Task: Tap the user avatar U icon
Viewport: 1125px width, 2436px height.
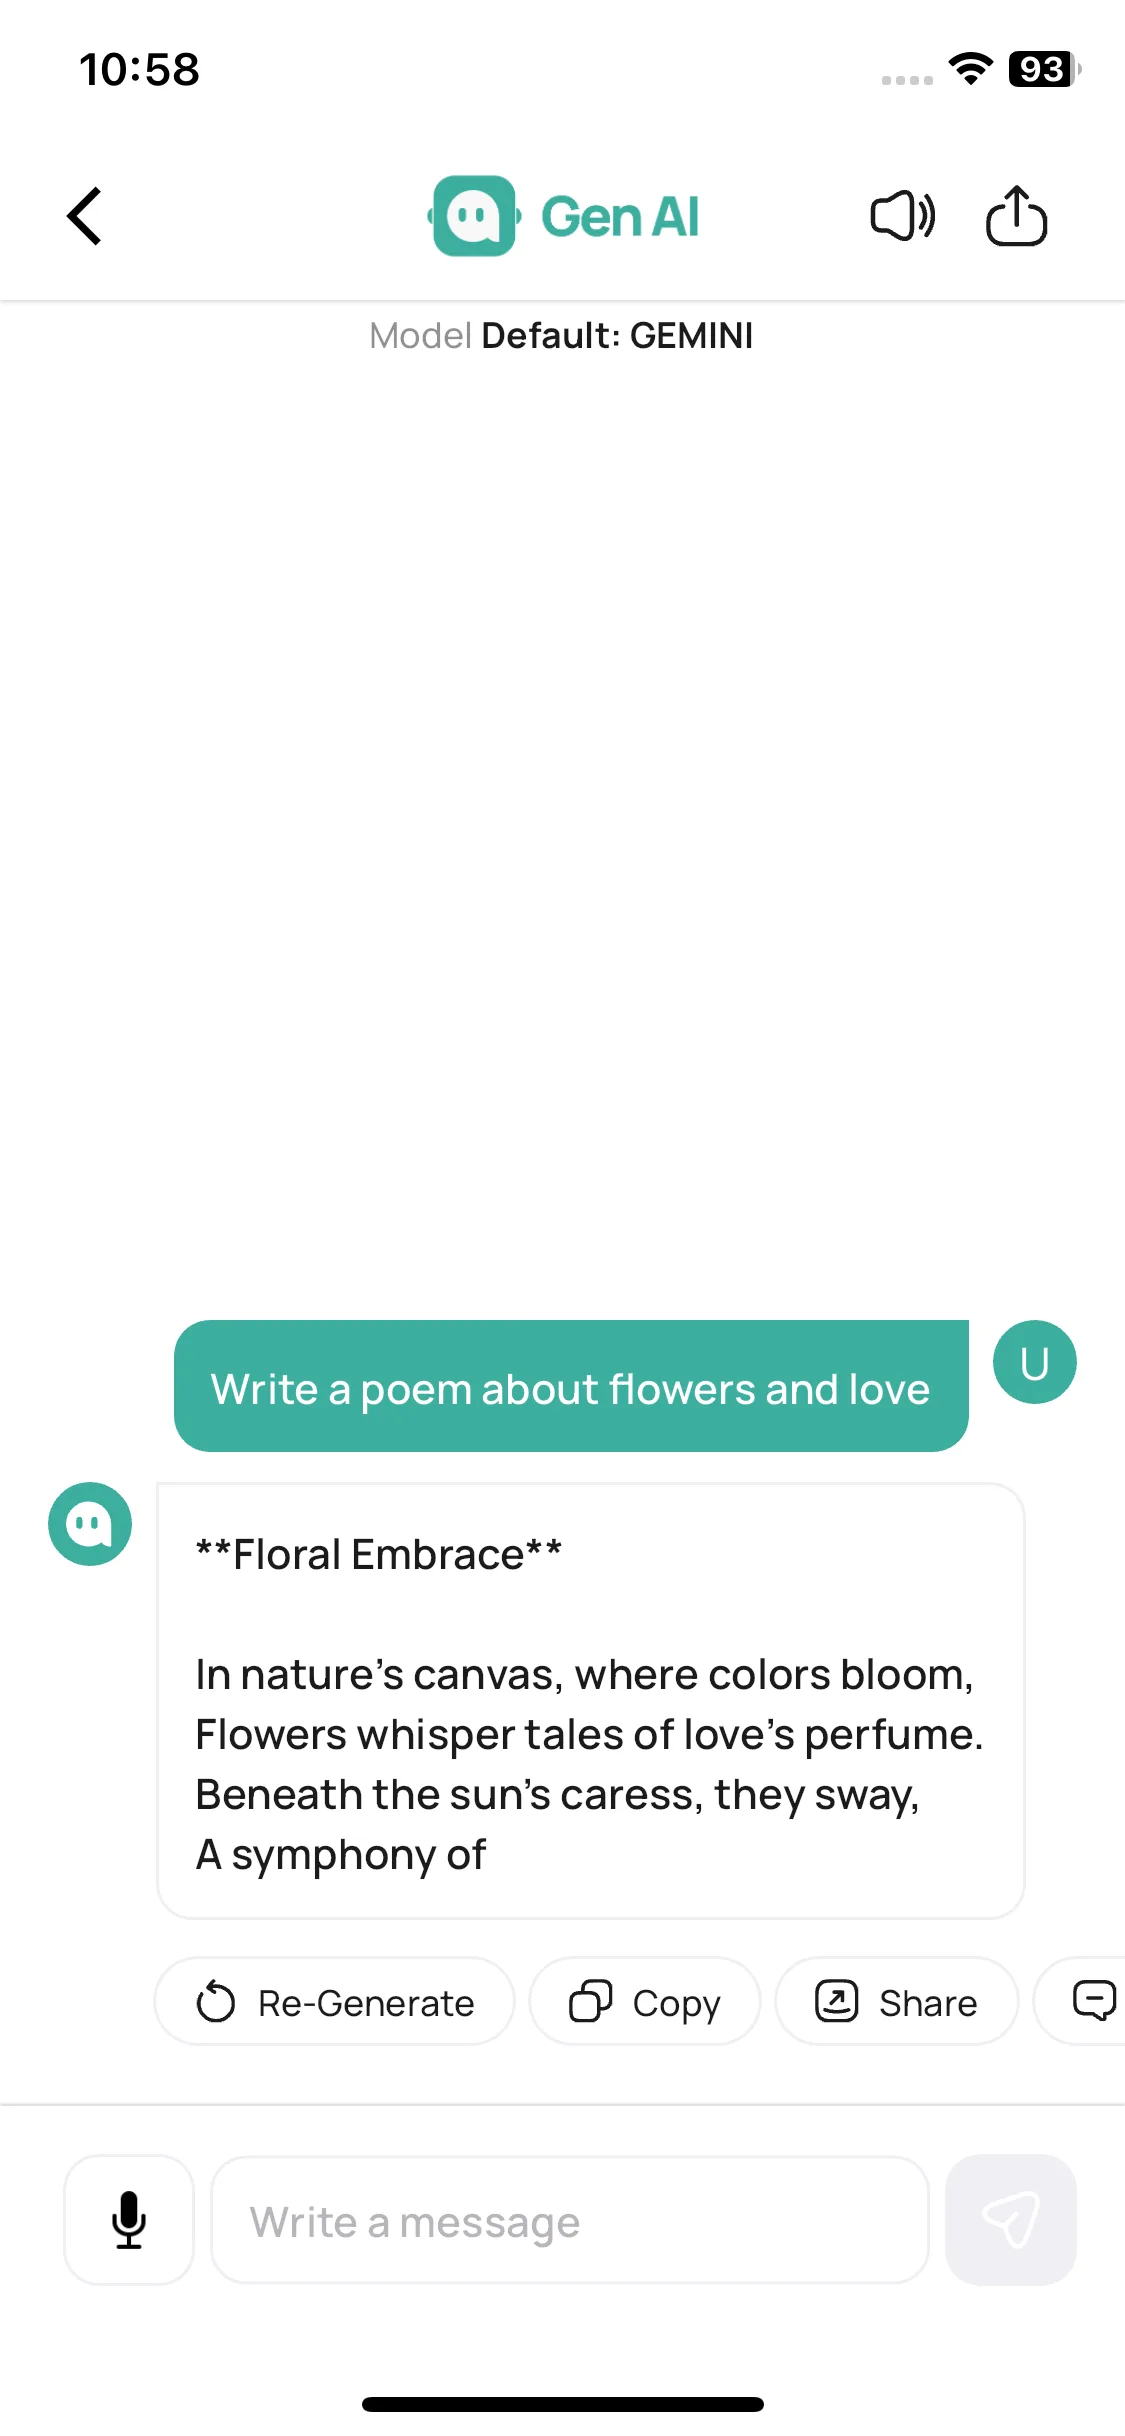Action: pos(1034,1362)
